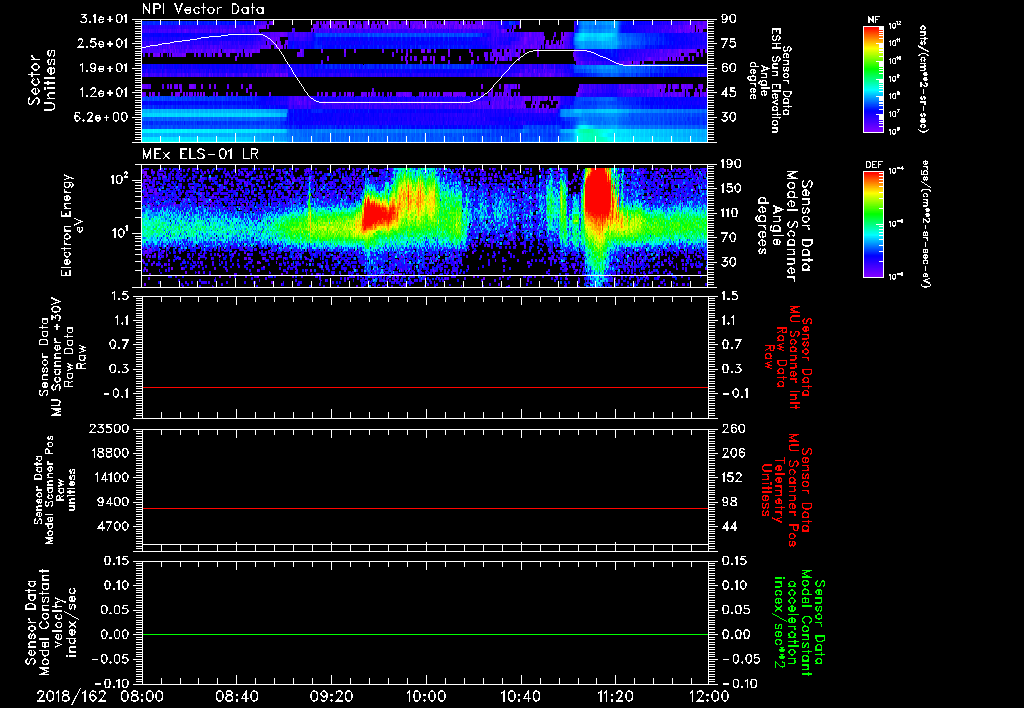Screen dimensions: 1024x708
Task: Click the green "Model Constant acceleration" label
Action: 799,622
